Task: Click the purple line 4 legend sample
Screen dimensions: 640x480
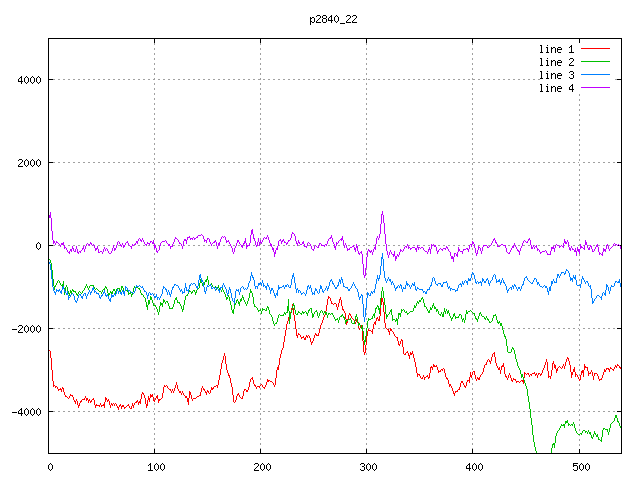Action: (596, 88)
